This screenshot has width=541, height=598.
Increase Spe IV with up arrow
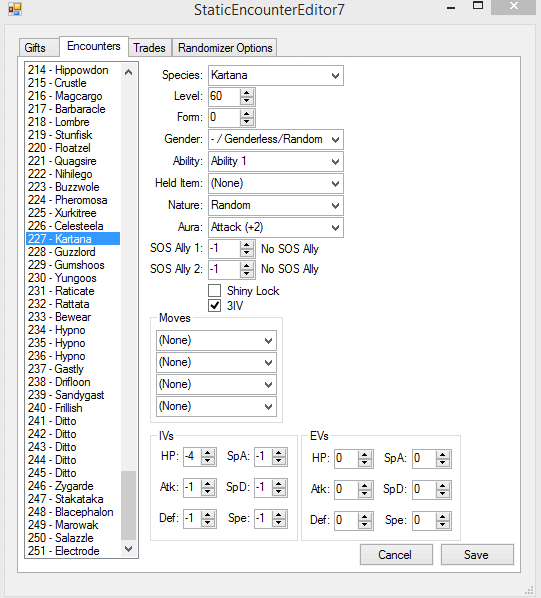(279, 515)
